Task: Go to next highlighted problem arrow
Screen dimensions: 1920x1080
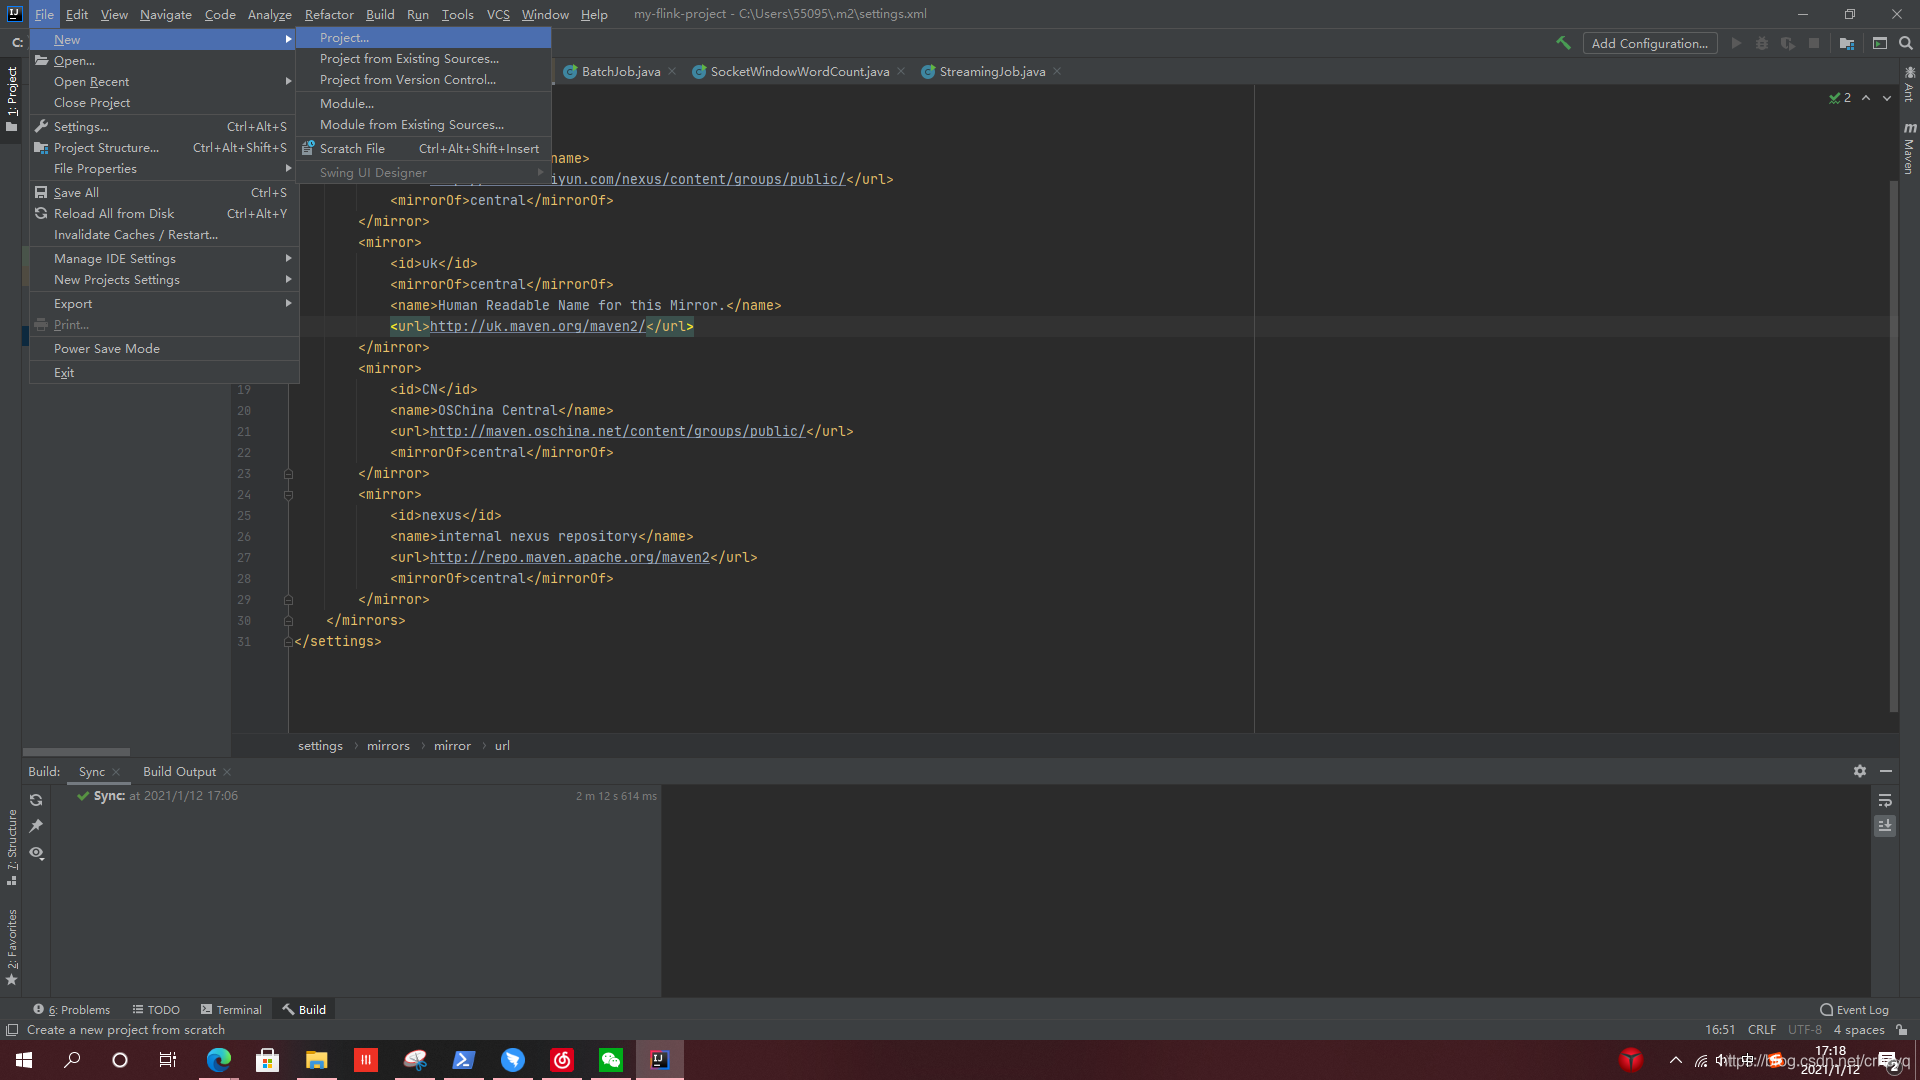Action: (x=1887, y=98)
